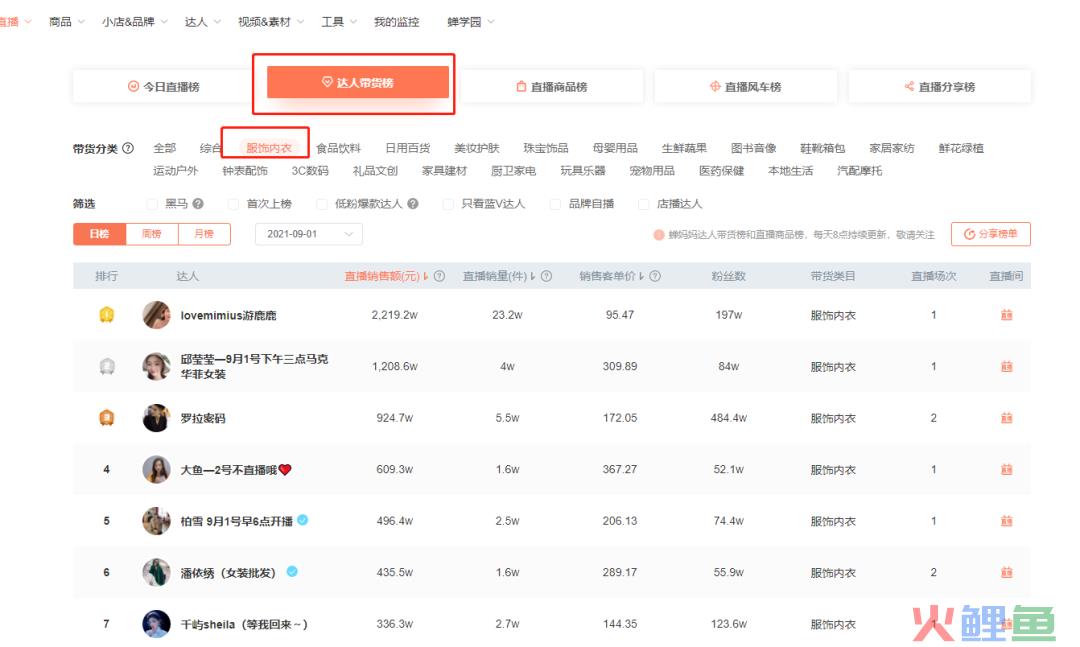This screenshot has width=1080, height=647.
Task: Sort by 销售客单价 arrow
Action: tap(642, 276)
